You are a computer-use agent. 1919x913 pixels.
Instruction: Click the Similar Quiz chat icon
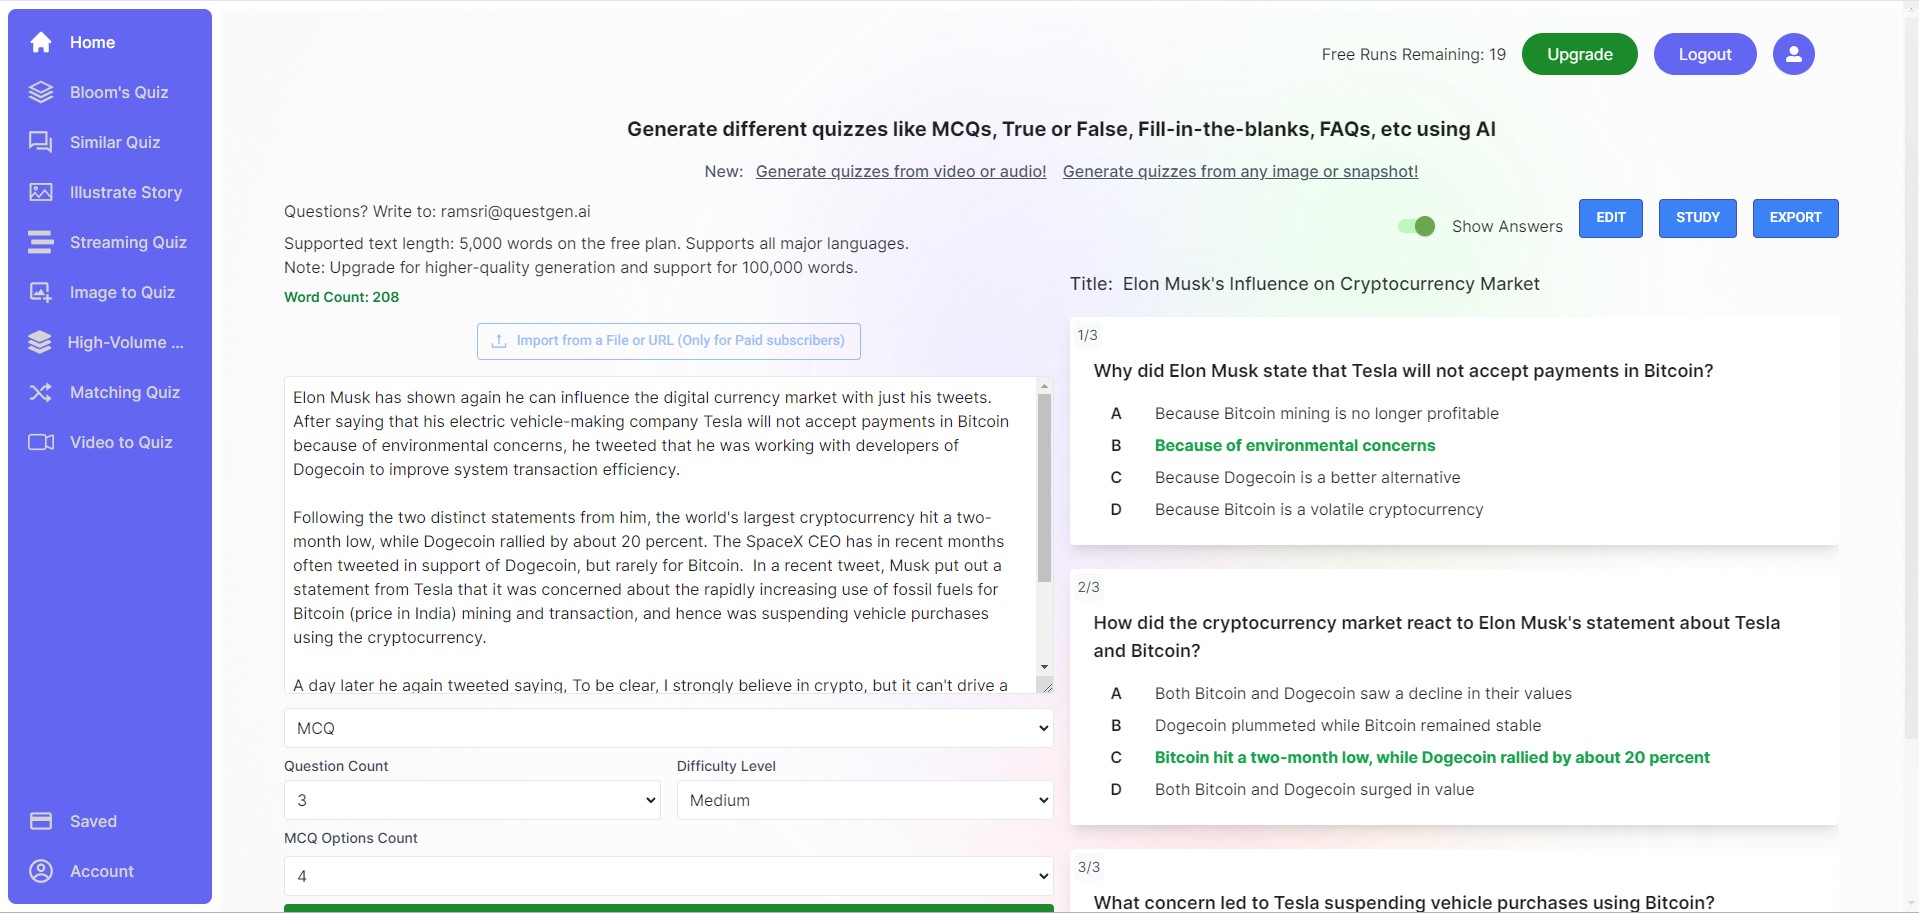pyautogui.click(x=41, y=142)
